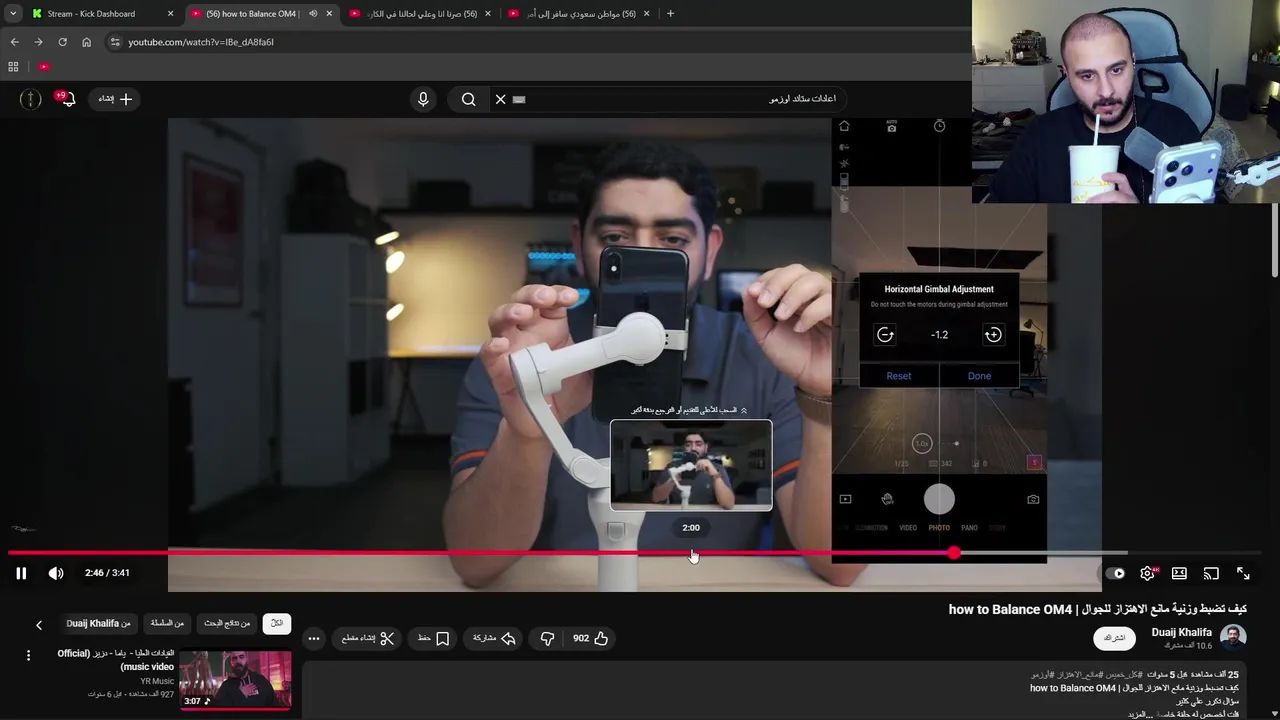Go to the browser home page
This screenshot has height=720, width=1280.
(86, 42)
